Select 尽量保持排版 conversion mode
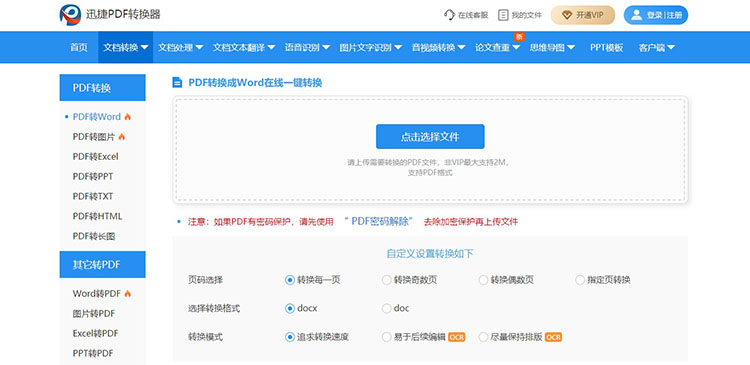750x365 pixels. pos(483,337)
